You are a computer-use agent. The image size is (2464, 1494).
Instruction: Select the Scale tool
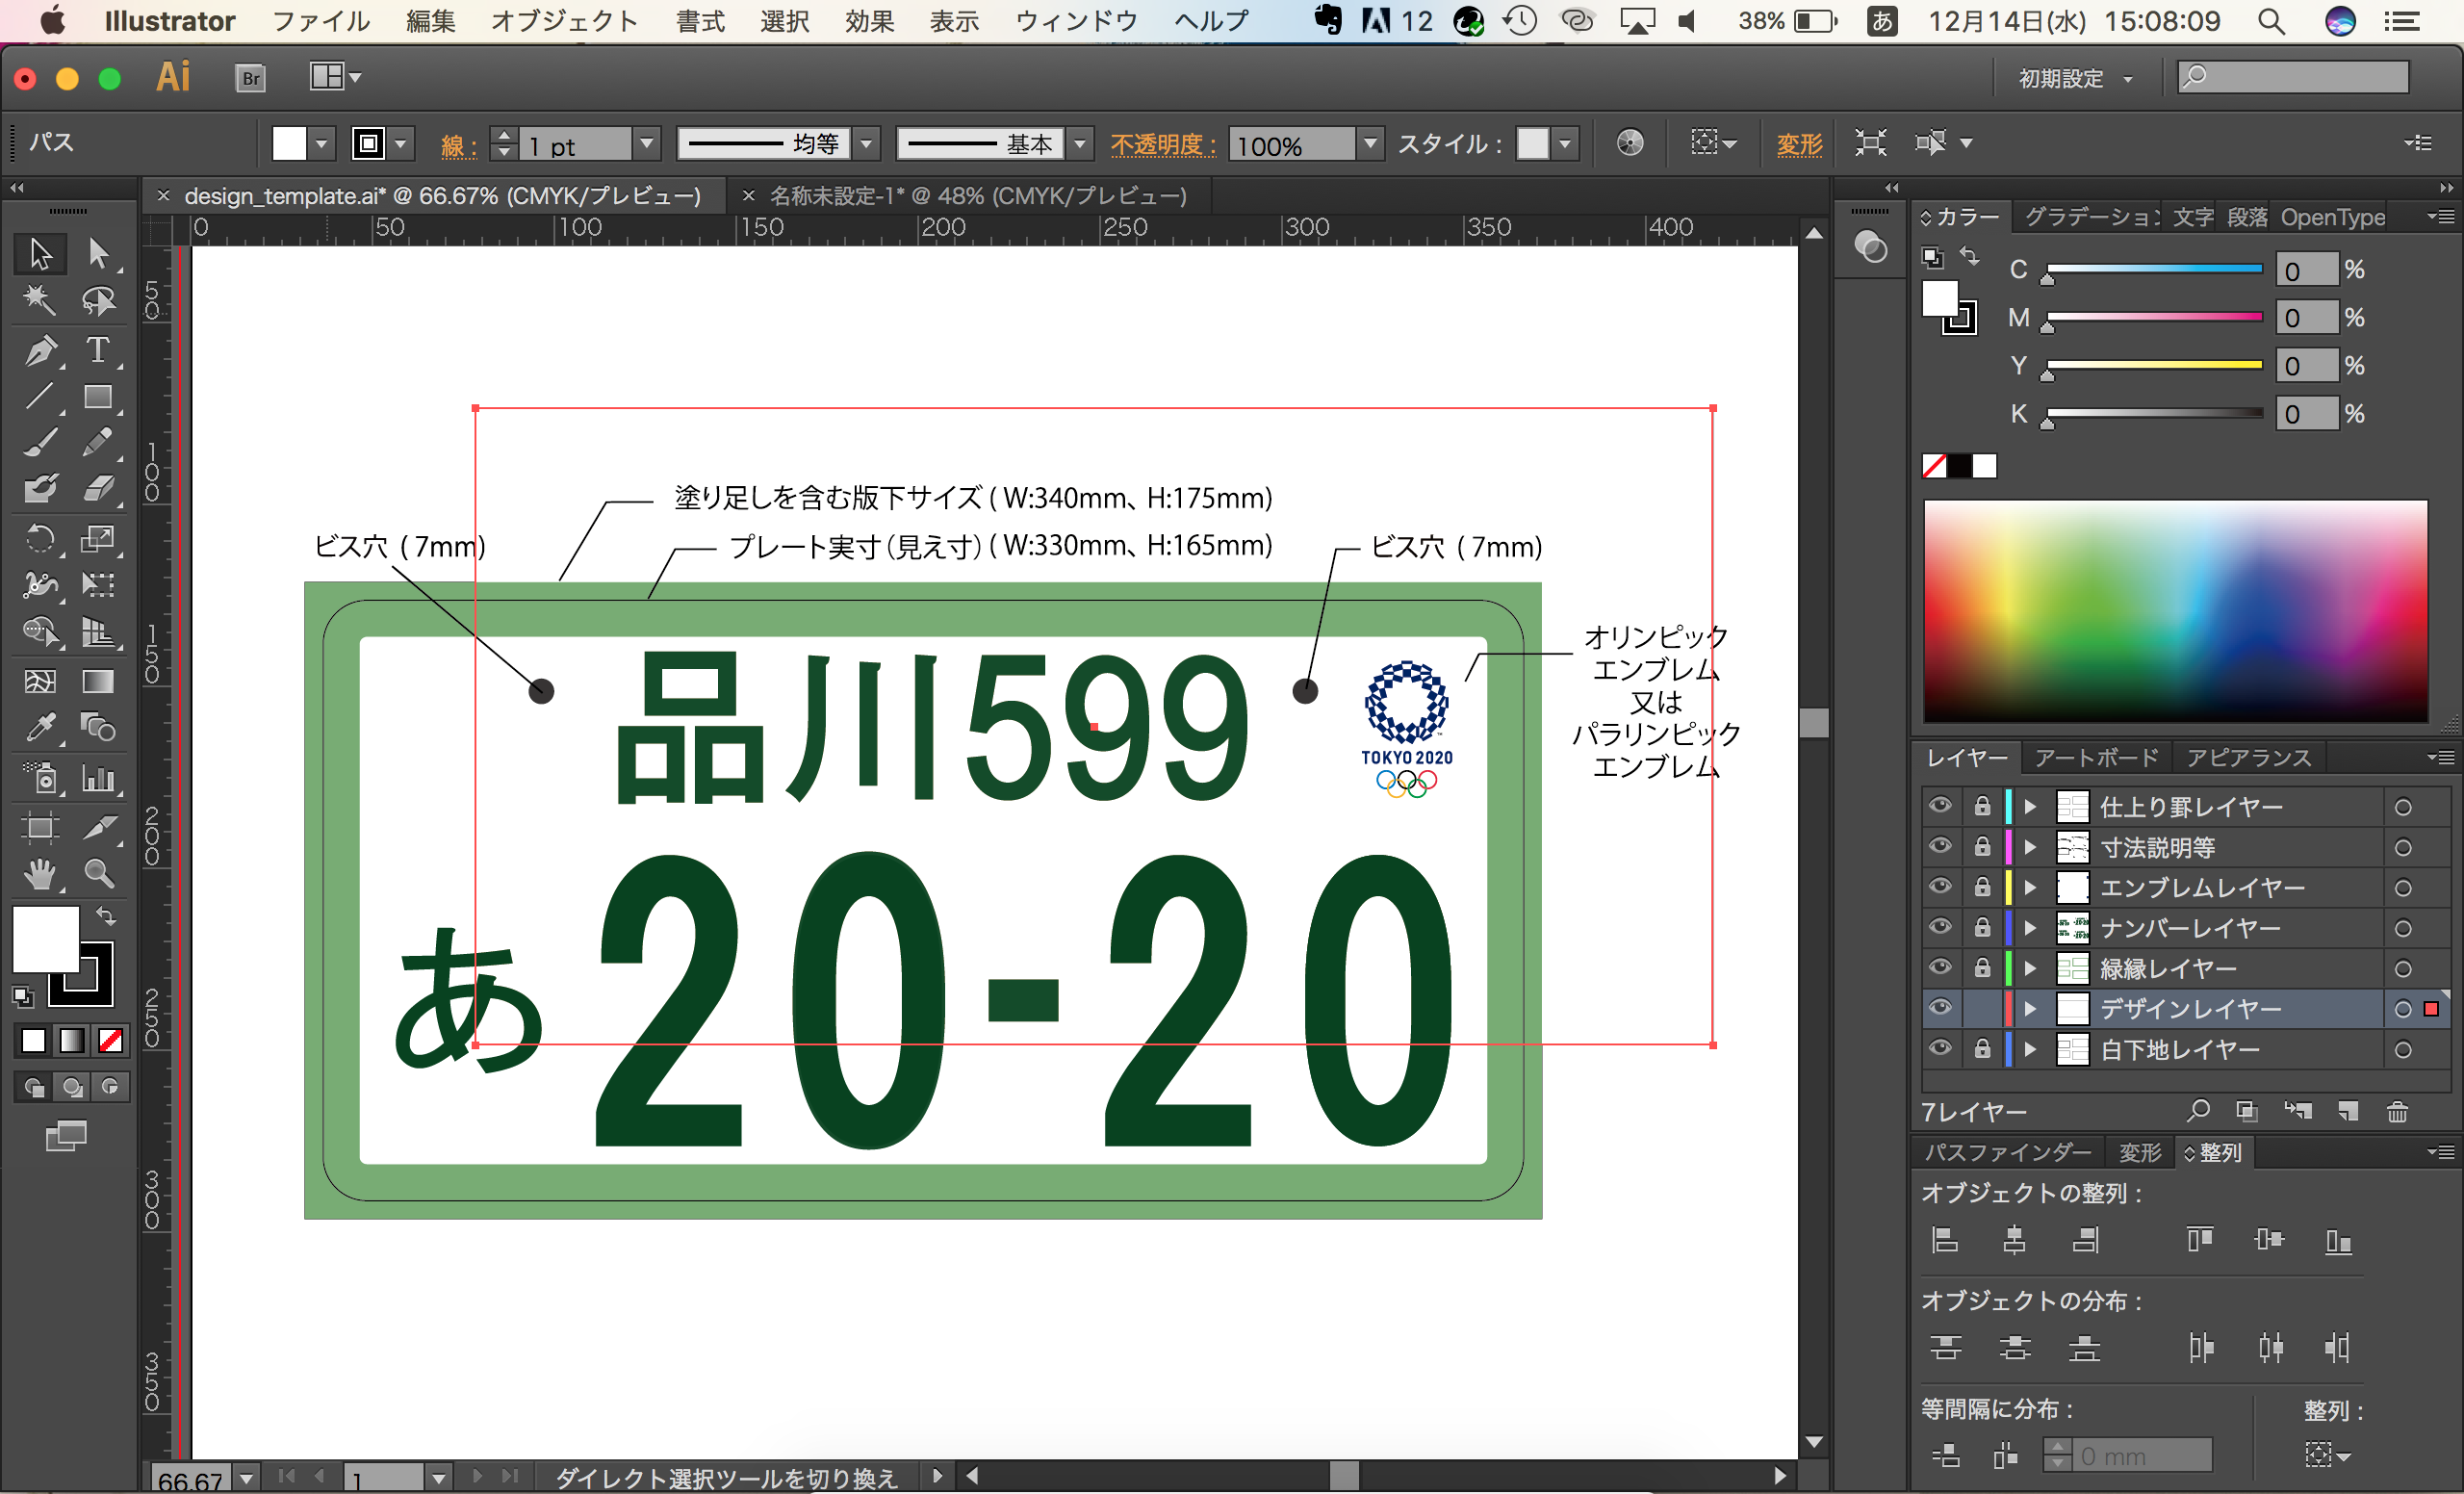point(98,539)
